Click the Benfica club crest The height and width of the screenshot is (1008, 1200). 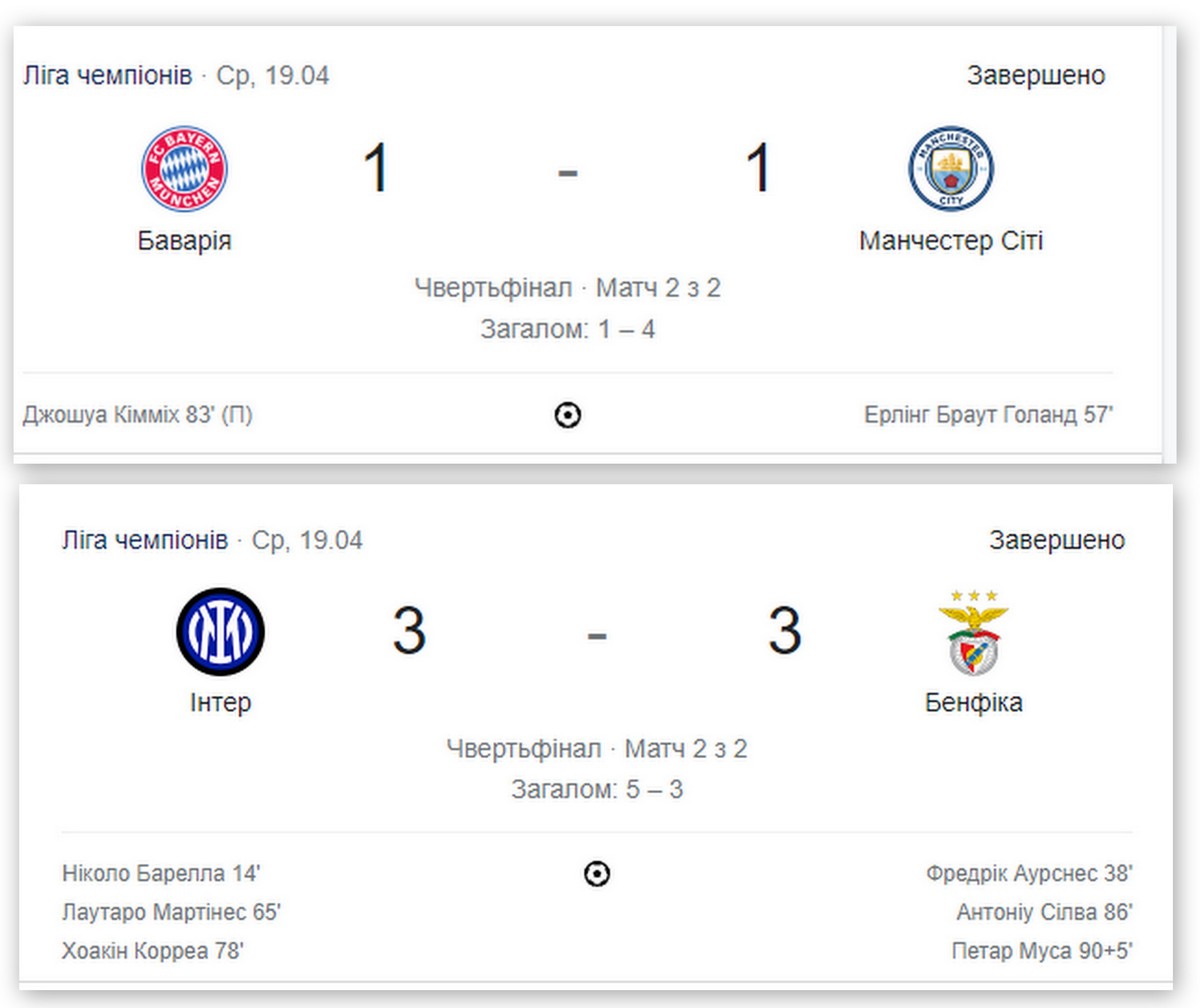(x=973, y=632)
